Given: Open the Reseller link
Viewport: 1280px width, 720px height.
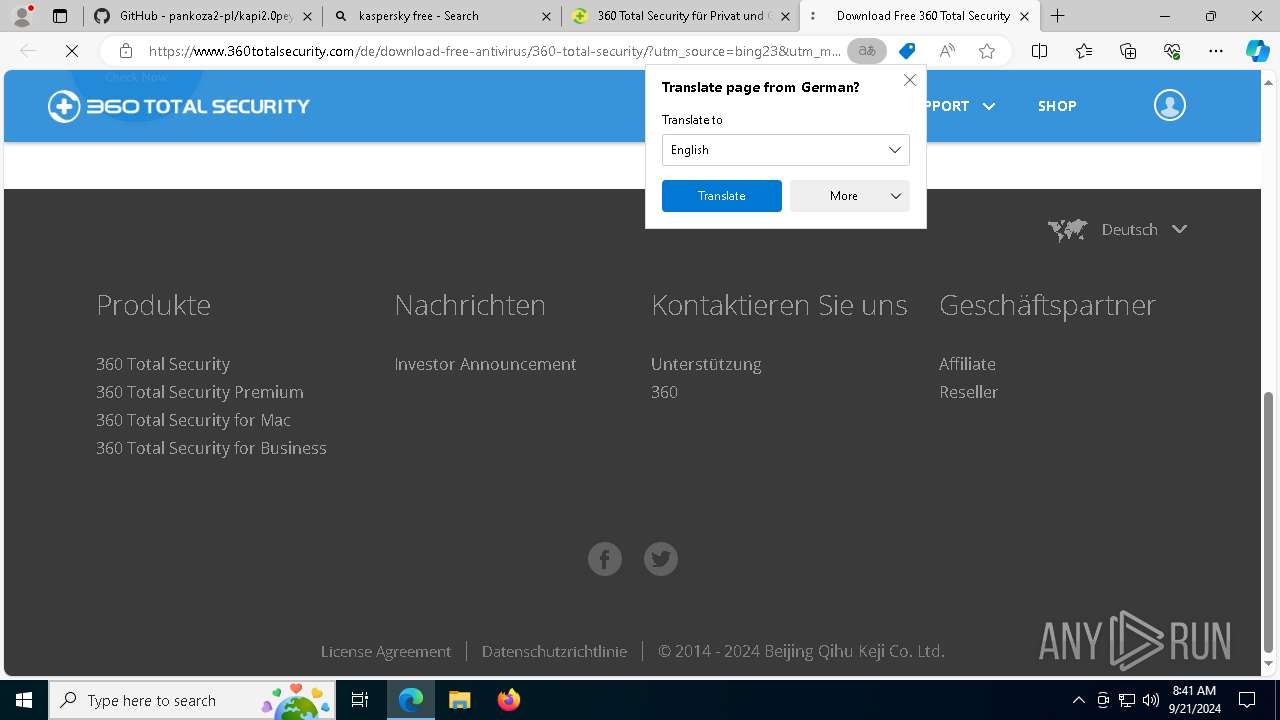Looking at the screenshot, I should pyautogui.click(x=968, y=392).
